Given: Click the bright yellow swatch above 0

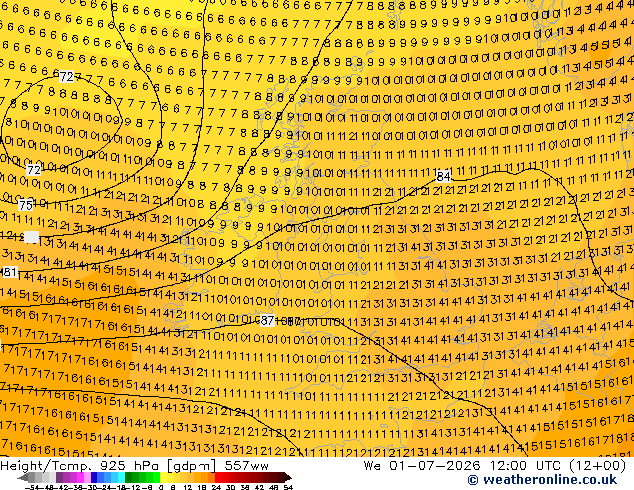Looking at the screenshot, I should (x=163, y=478).
